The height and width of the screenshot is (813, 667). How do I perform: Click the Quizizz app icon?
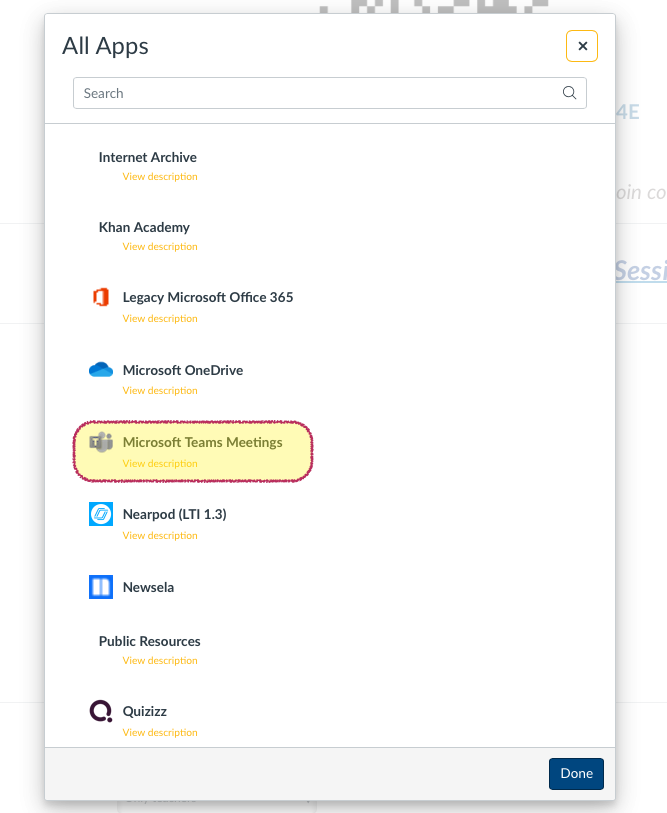coord(101,712)
